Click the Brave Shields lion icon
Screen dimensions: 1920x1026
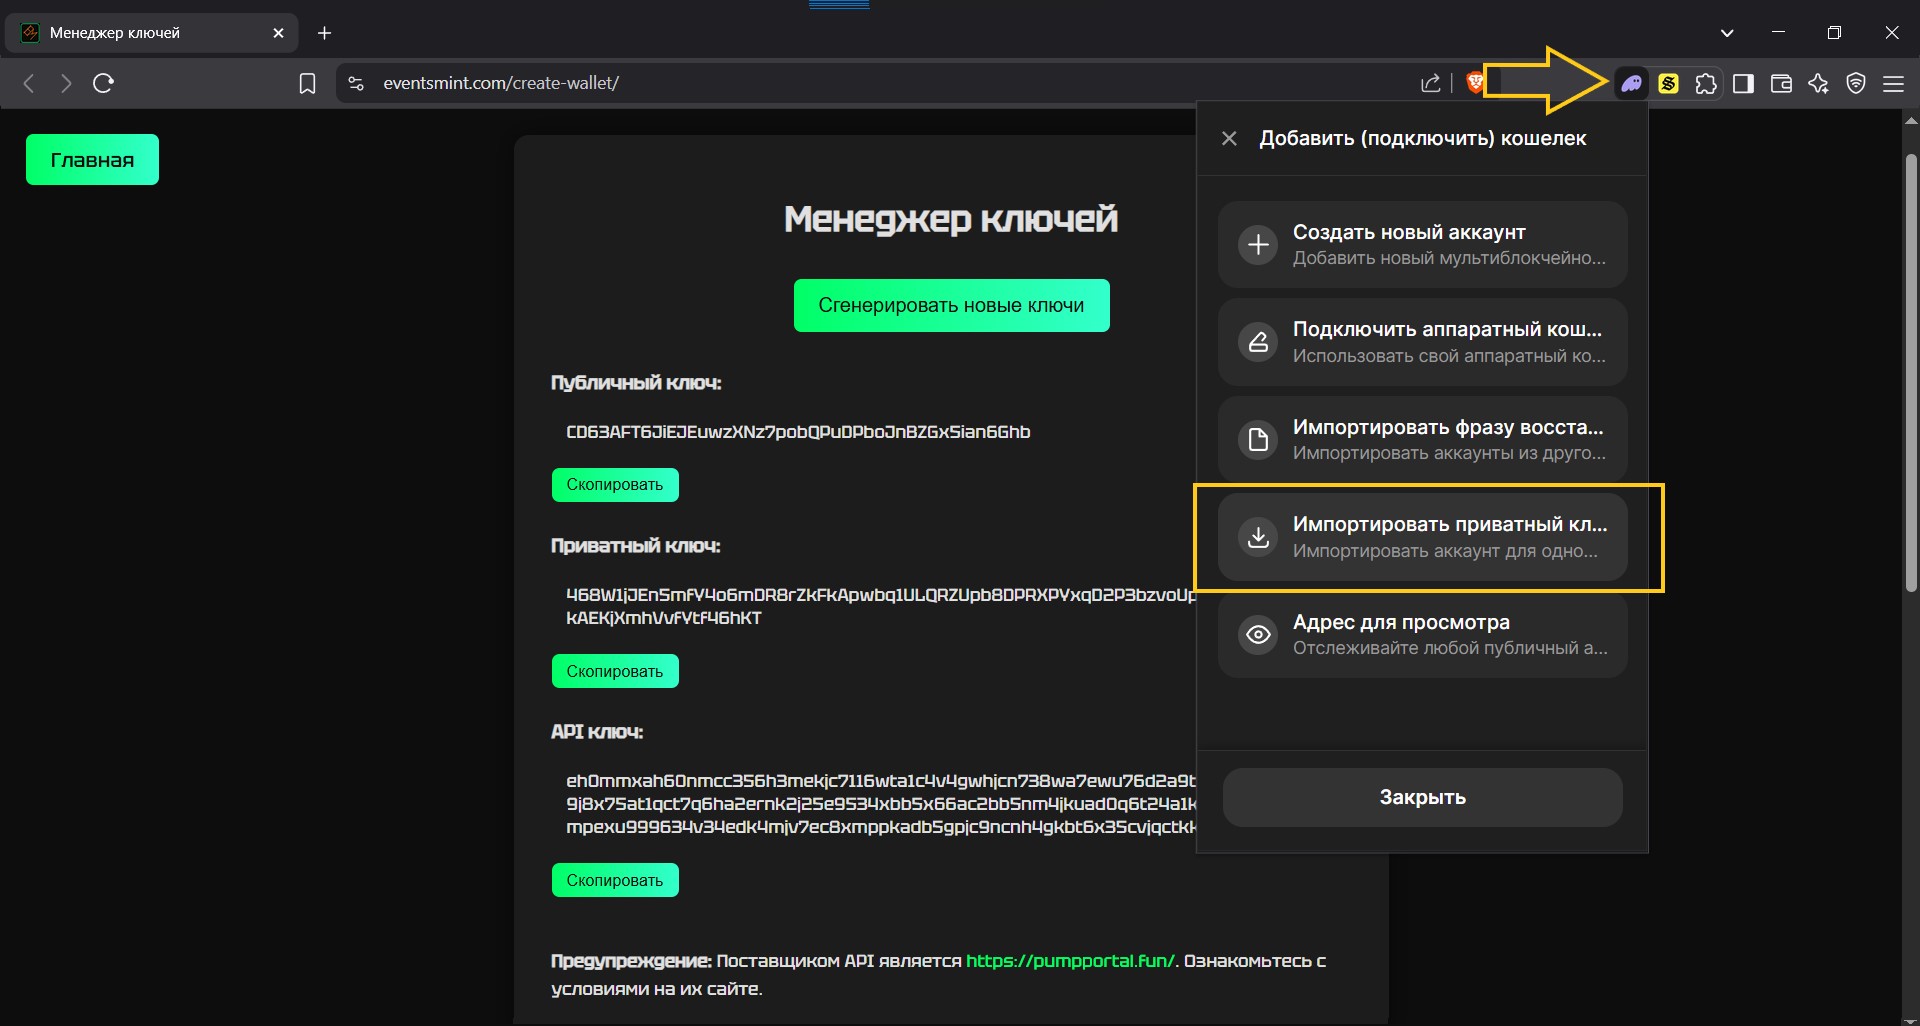click(x=1475, y=83)
